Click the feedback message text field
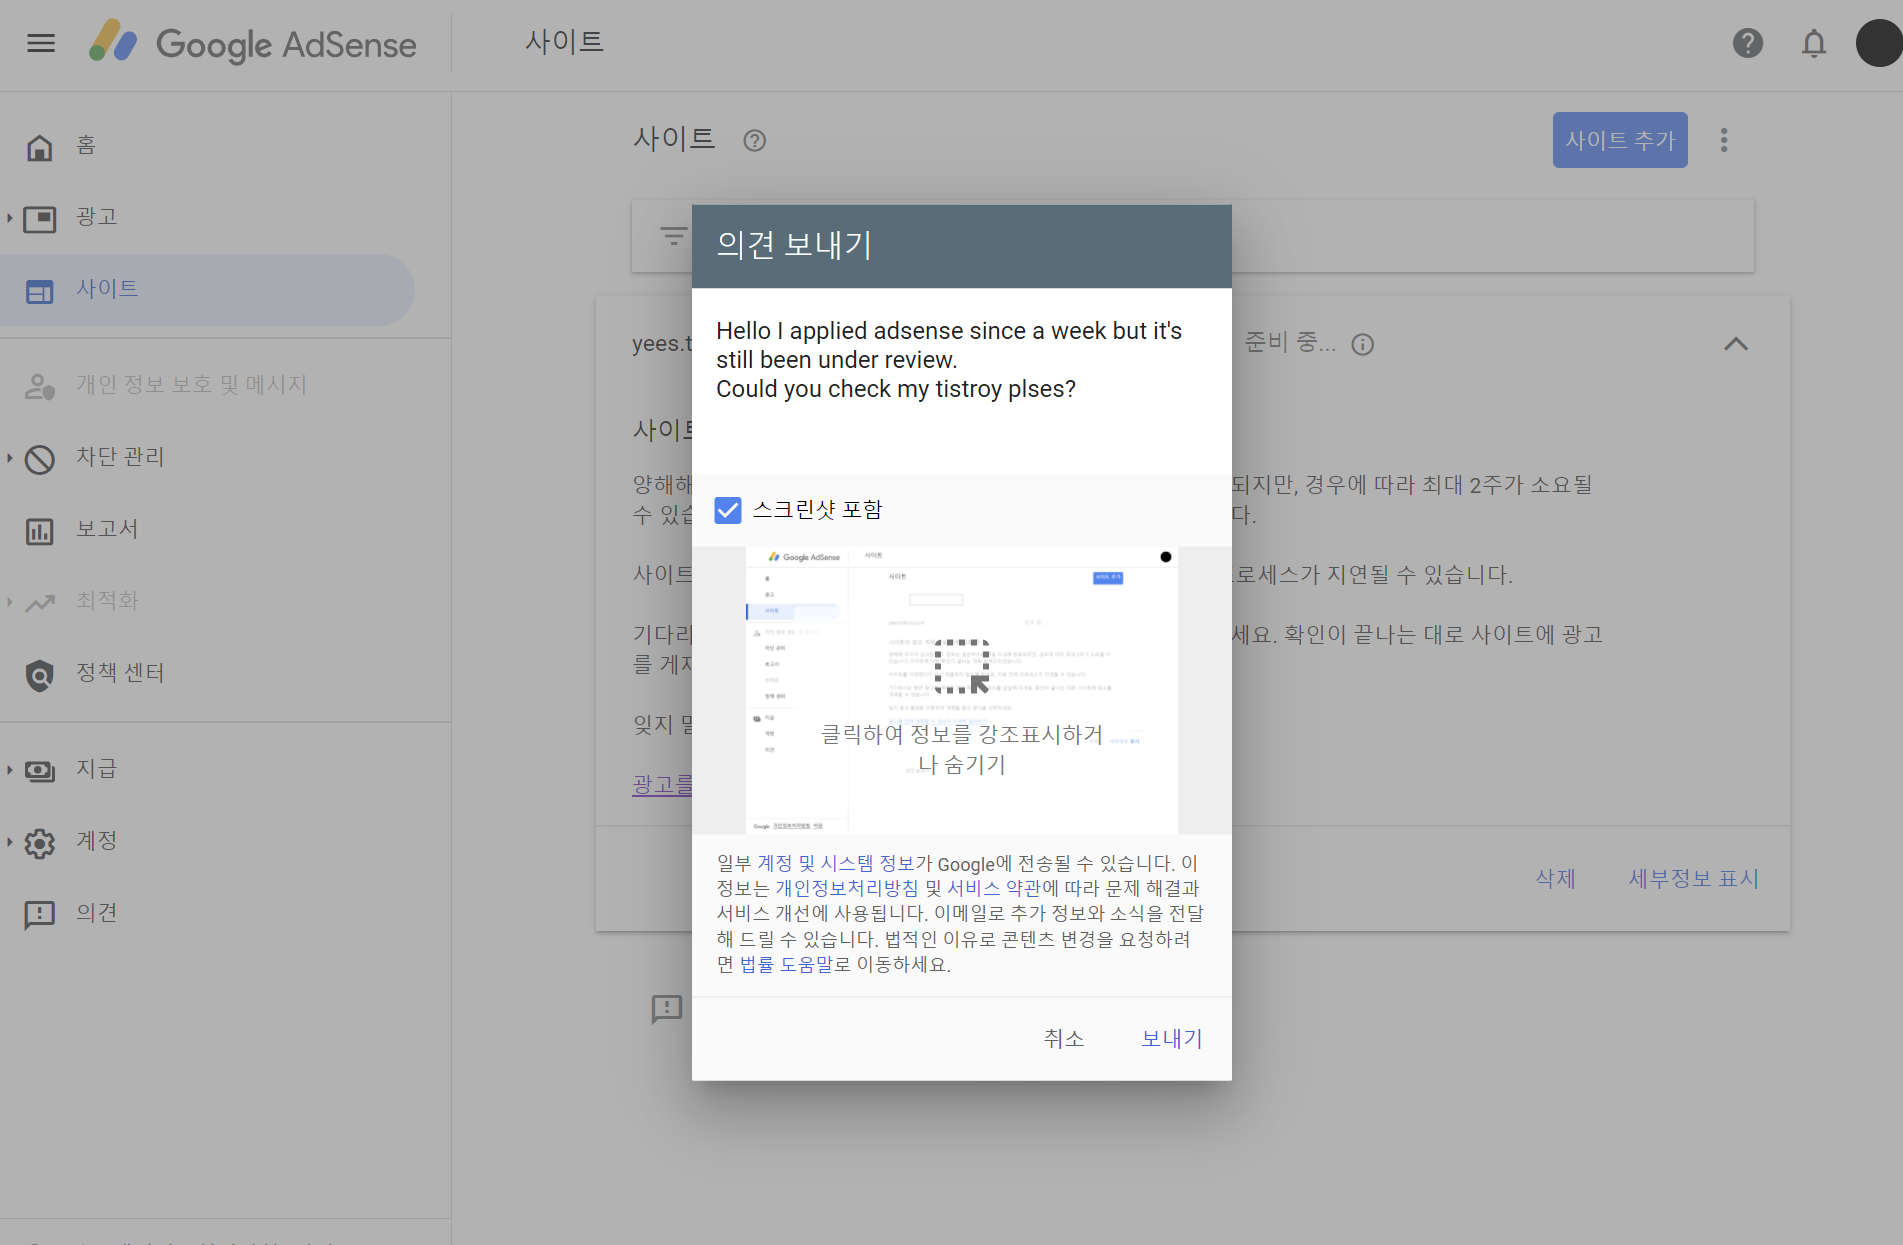1903x1245 pixels. pyautogui.click(x=962, y=381)
